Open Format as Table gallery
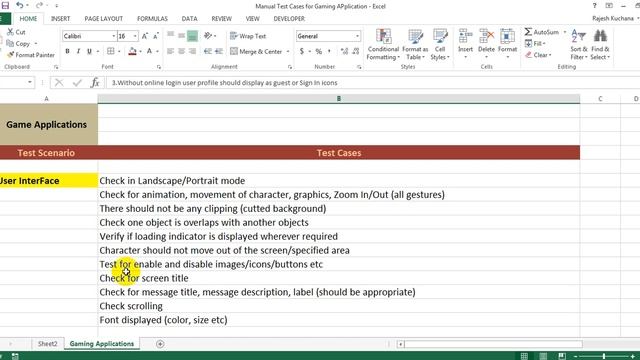 [415, 44]
